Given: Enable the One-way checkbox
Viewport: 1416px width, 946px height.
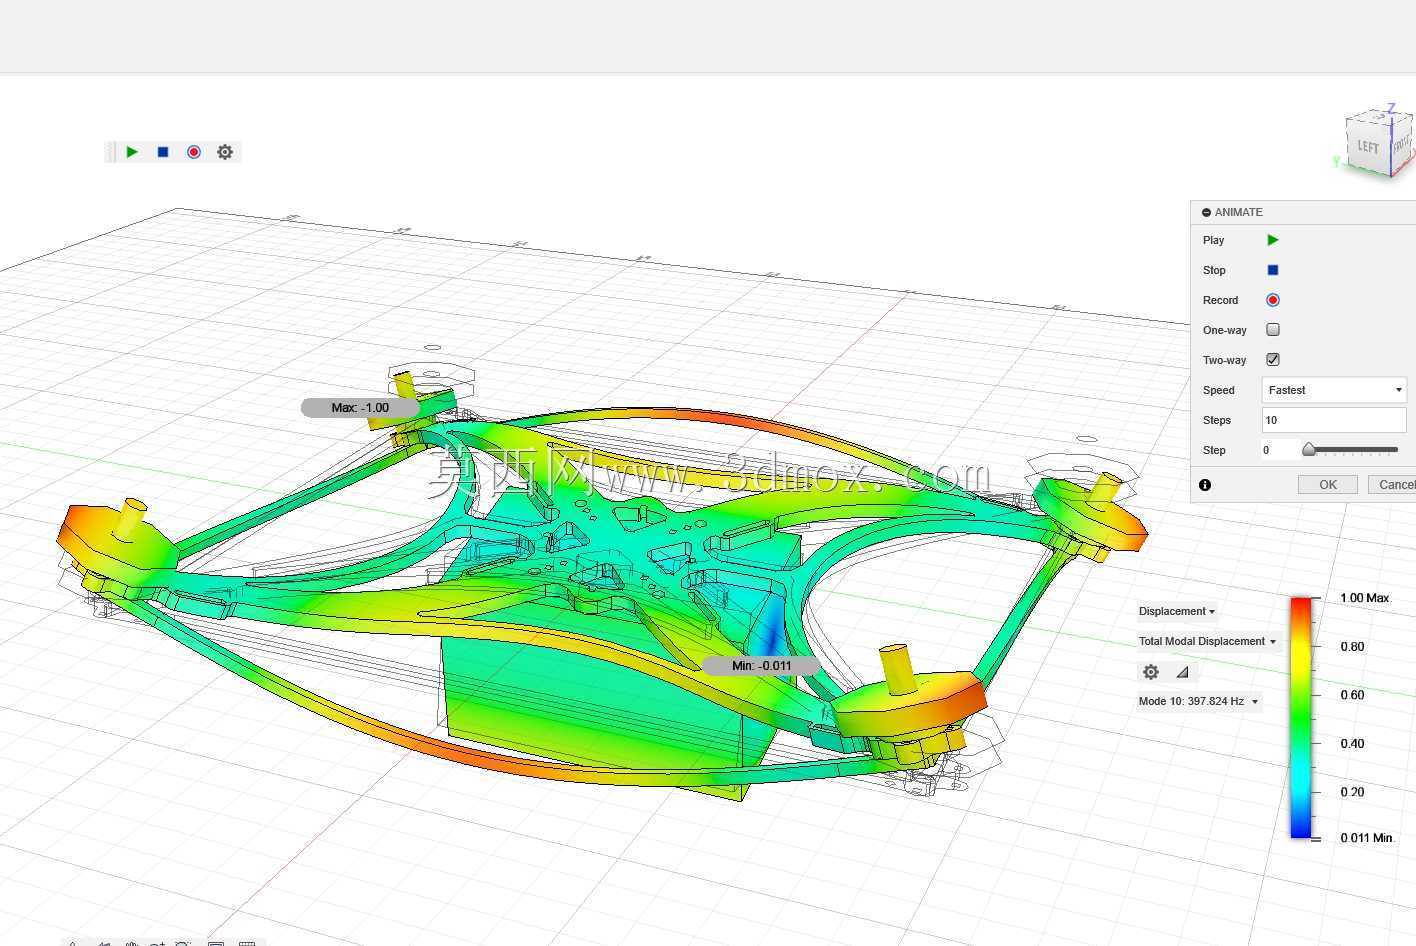Looking at the screenshot, I should pos(1273,330).
